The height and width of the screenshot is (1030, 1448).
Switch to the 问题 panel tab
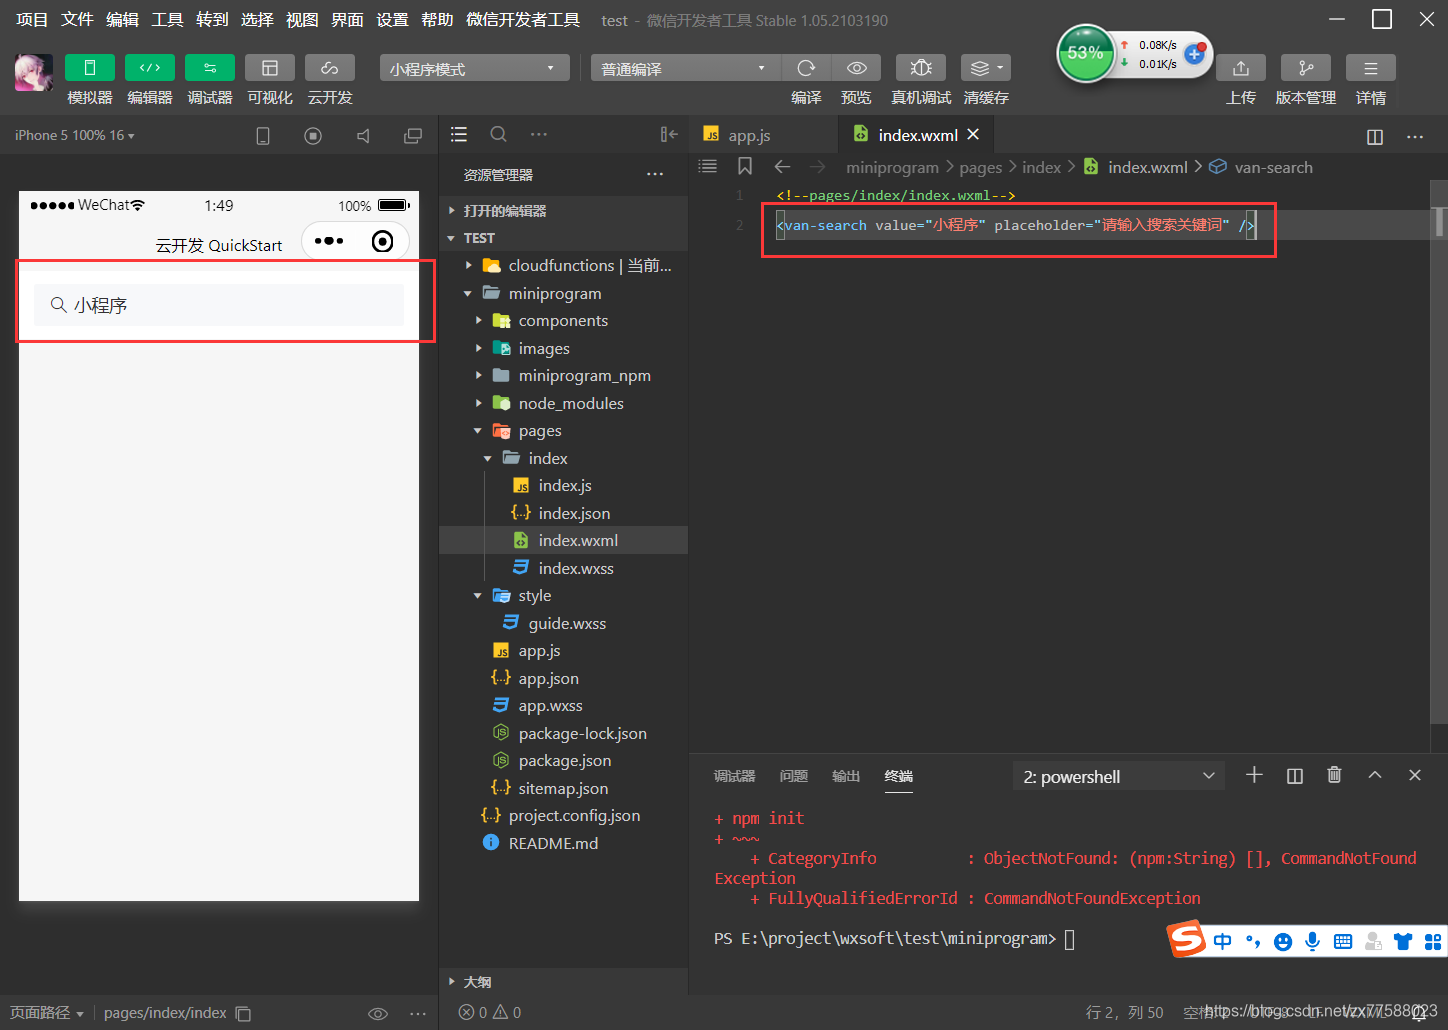point(793,776)
